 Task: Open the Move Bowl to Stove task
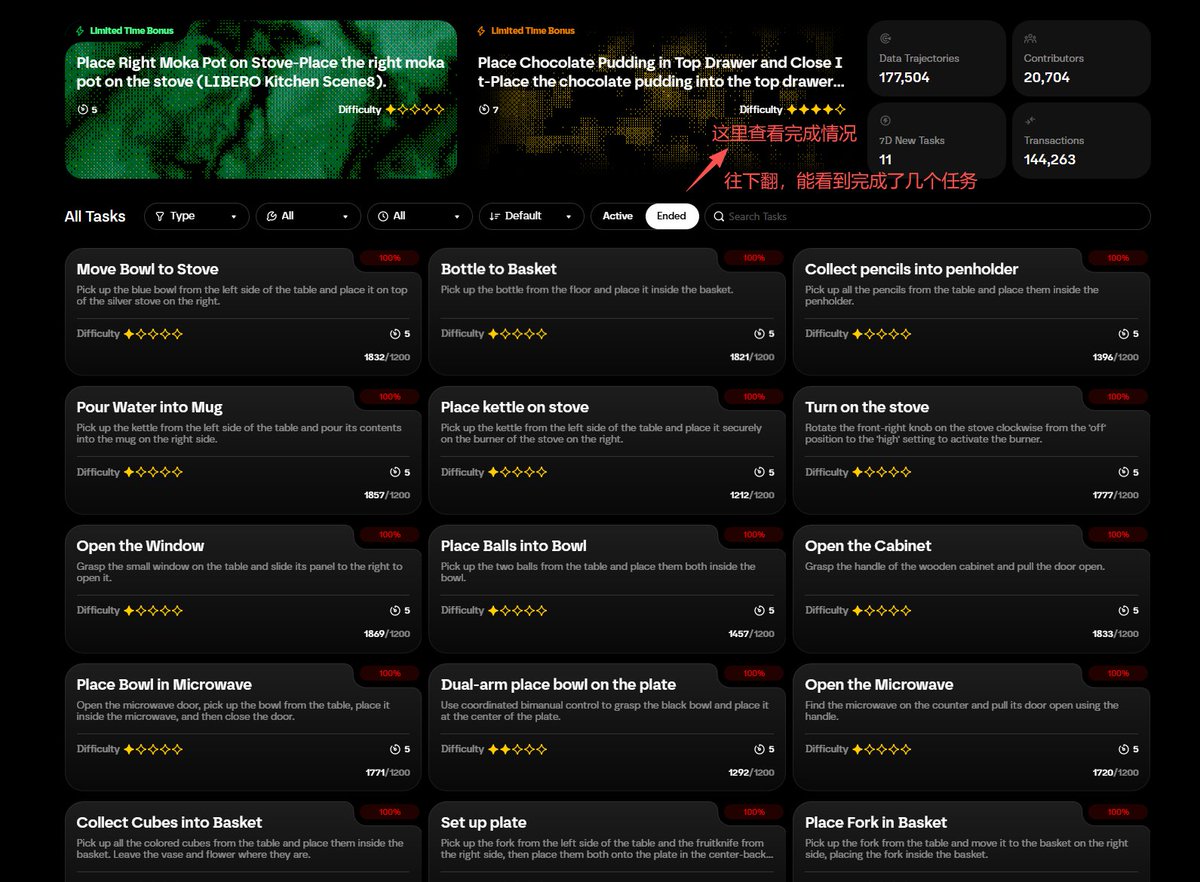pos(243,311)
